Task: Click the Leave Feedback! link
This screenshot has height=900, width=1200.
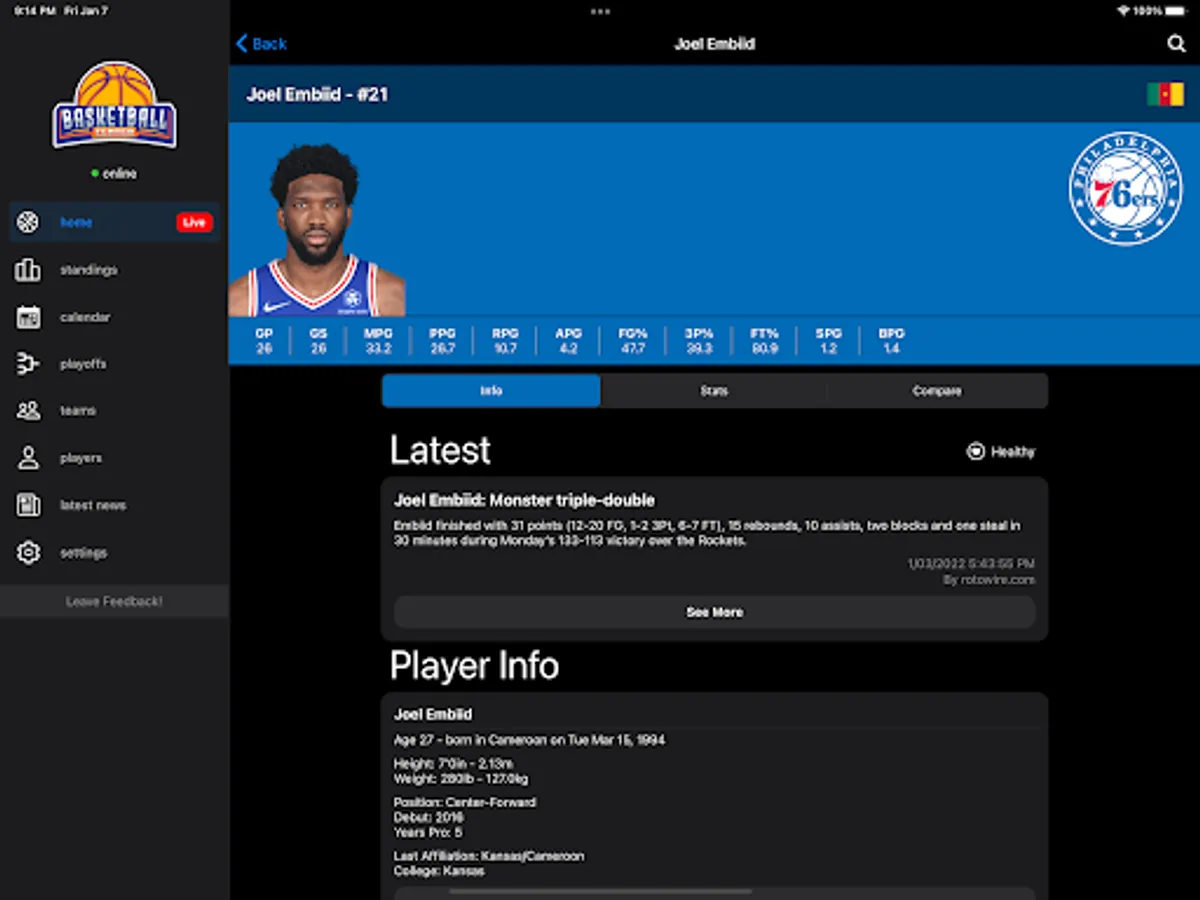Action: pyautogui.click(x=113, y=601)
